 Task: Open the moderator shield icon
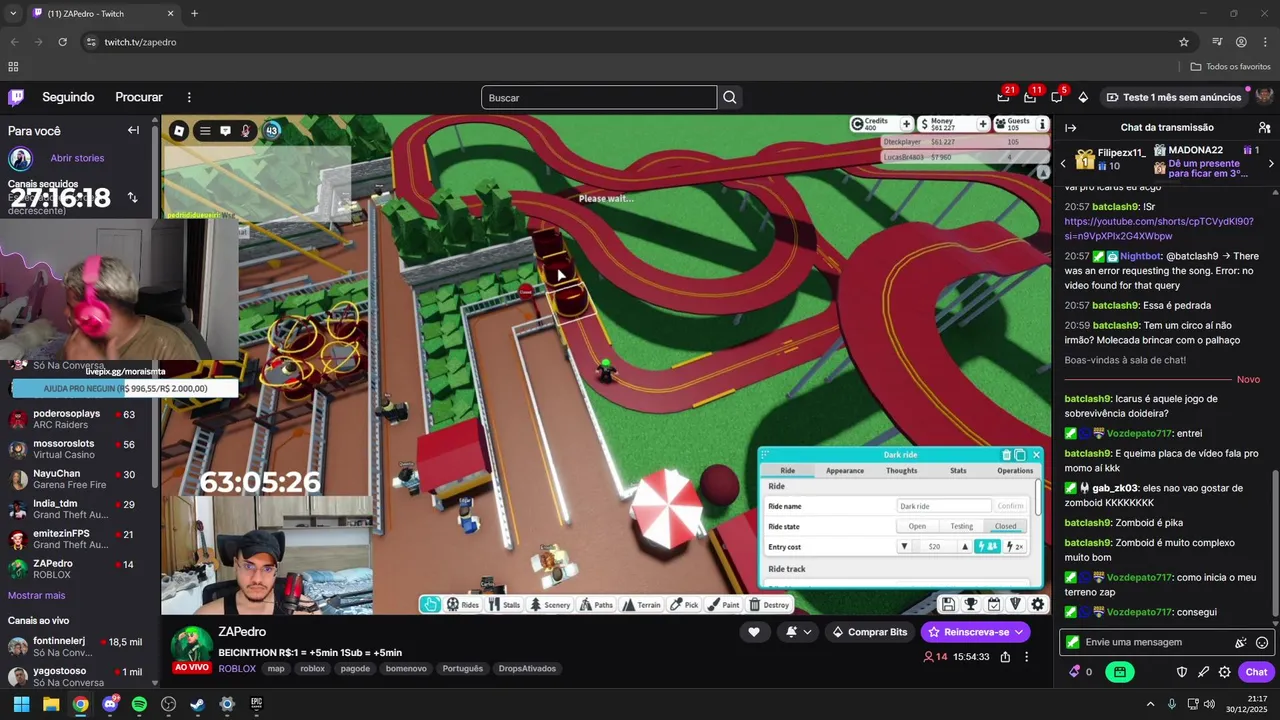(1181, 672)
